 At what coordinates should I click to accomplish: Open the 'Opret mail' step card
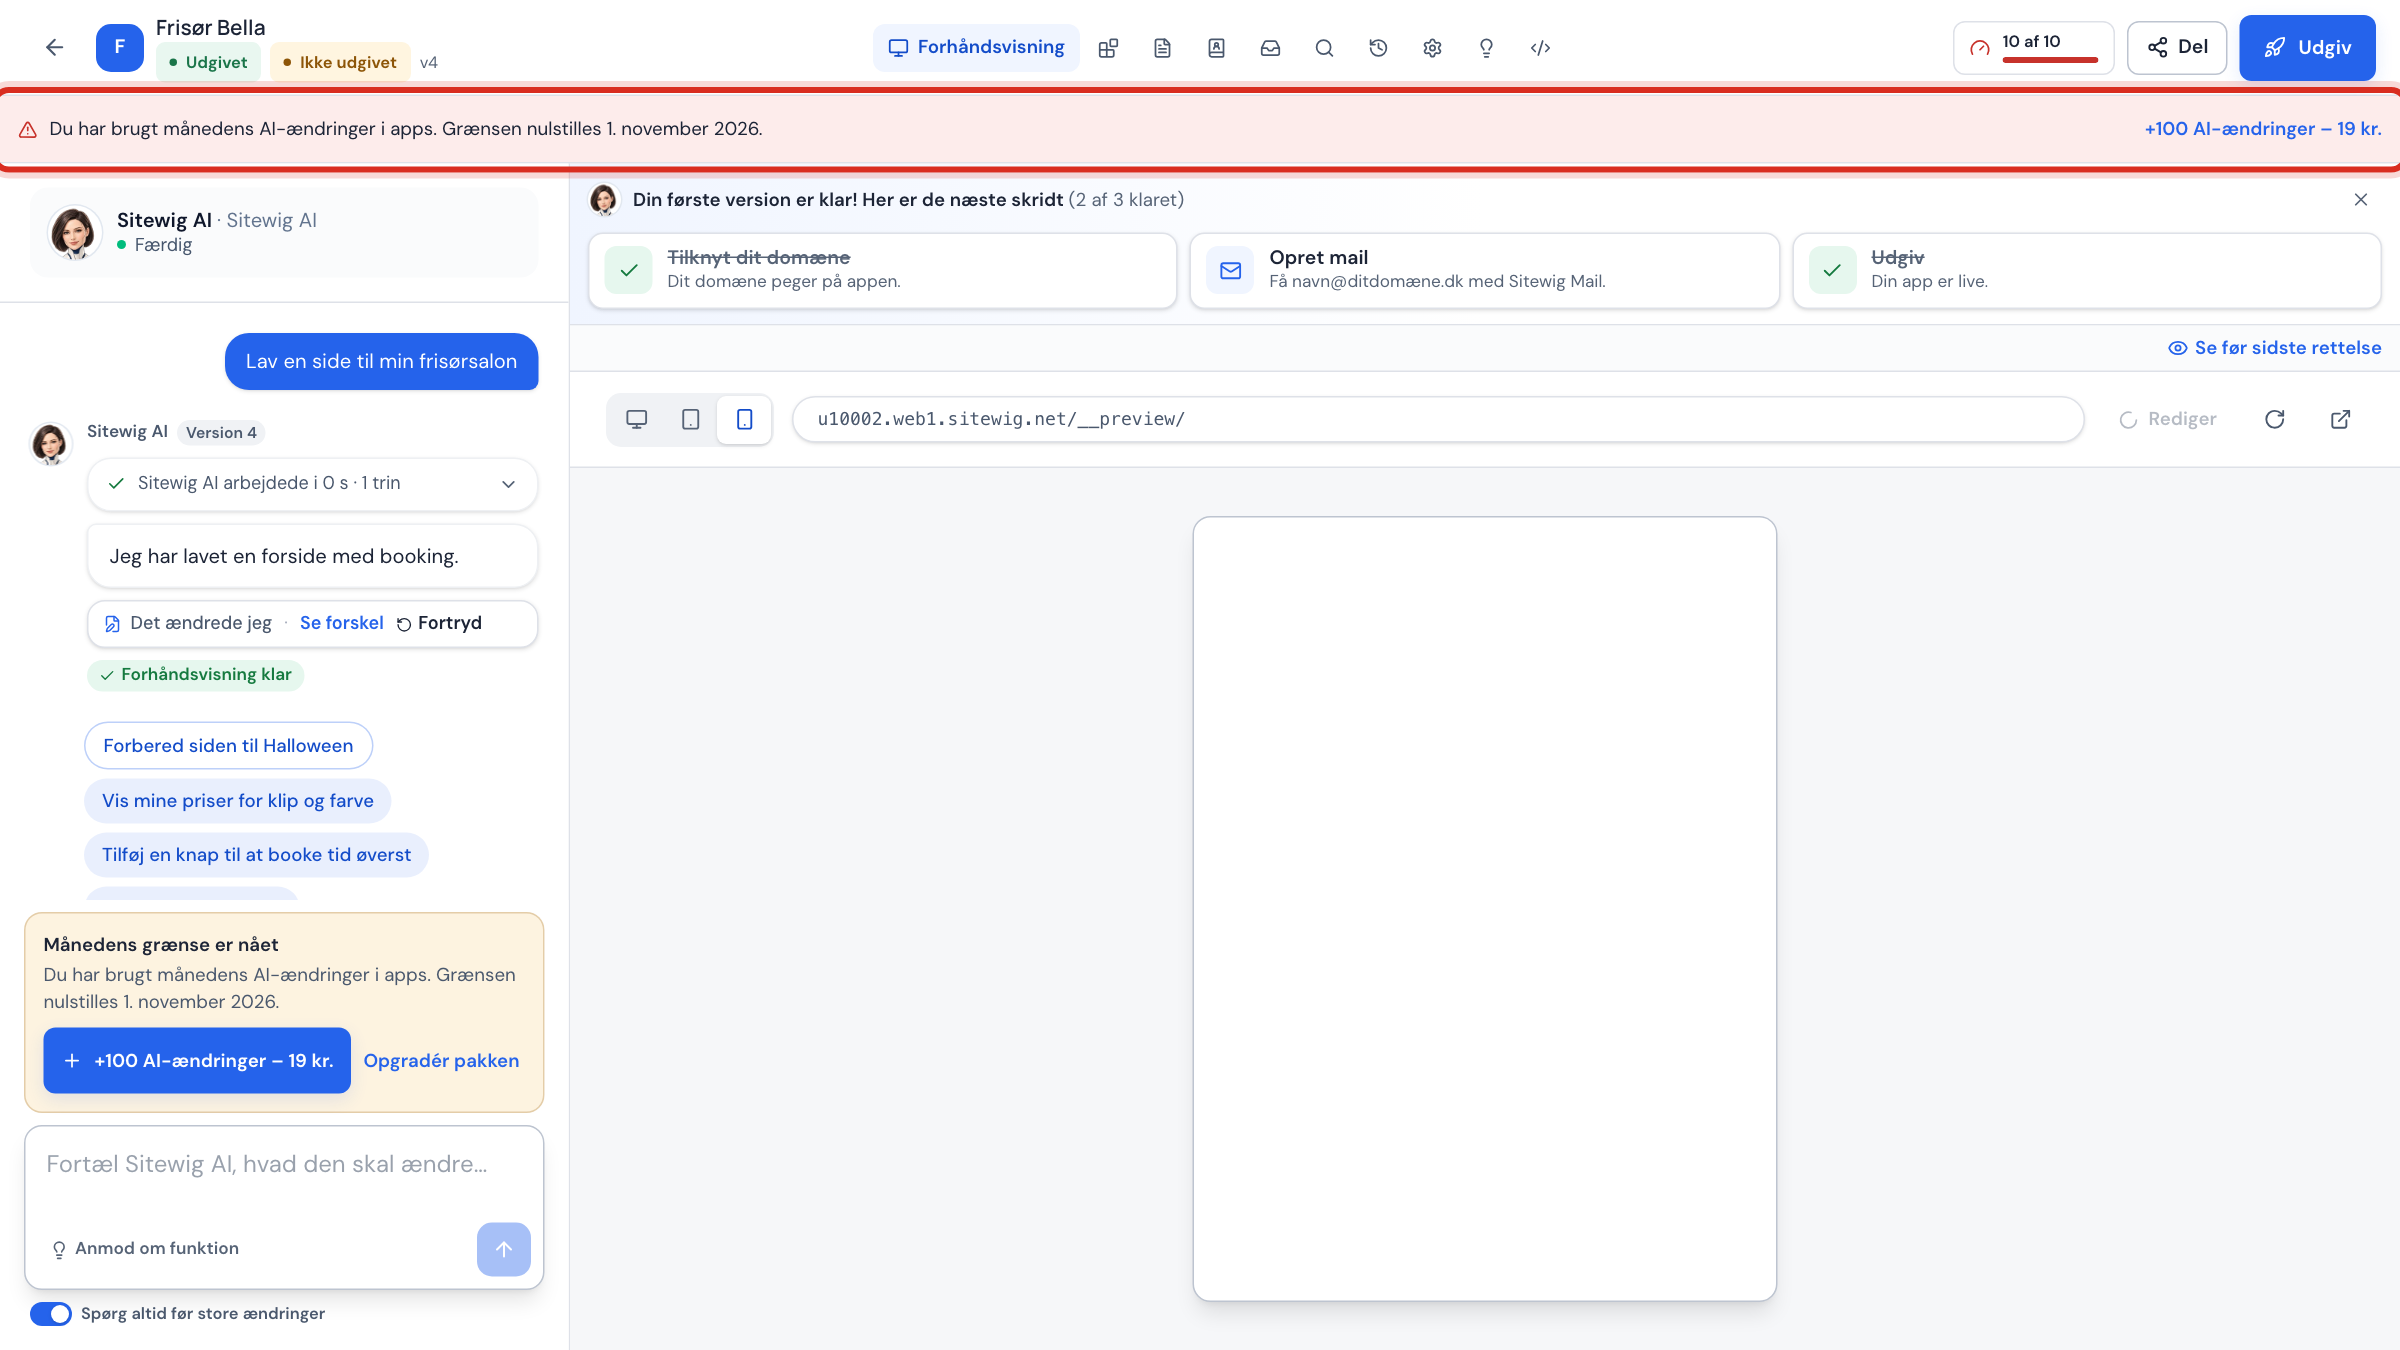(1484, 270)
